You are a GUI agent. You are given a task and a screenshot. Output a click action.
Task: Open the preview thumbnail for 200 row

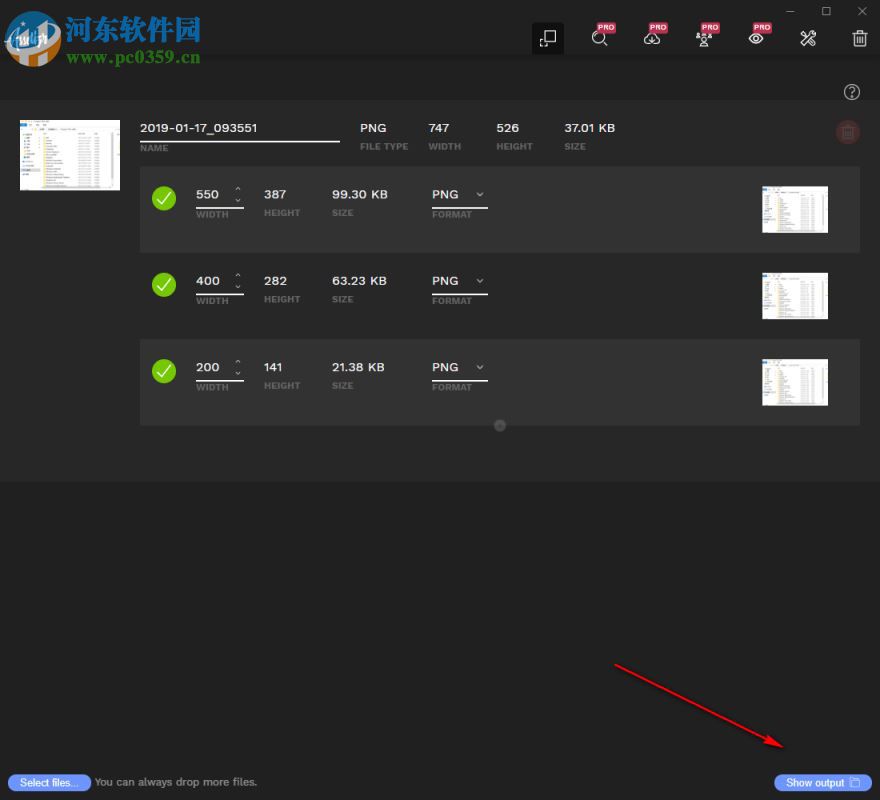795,382
